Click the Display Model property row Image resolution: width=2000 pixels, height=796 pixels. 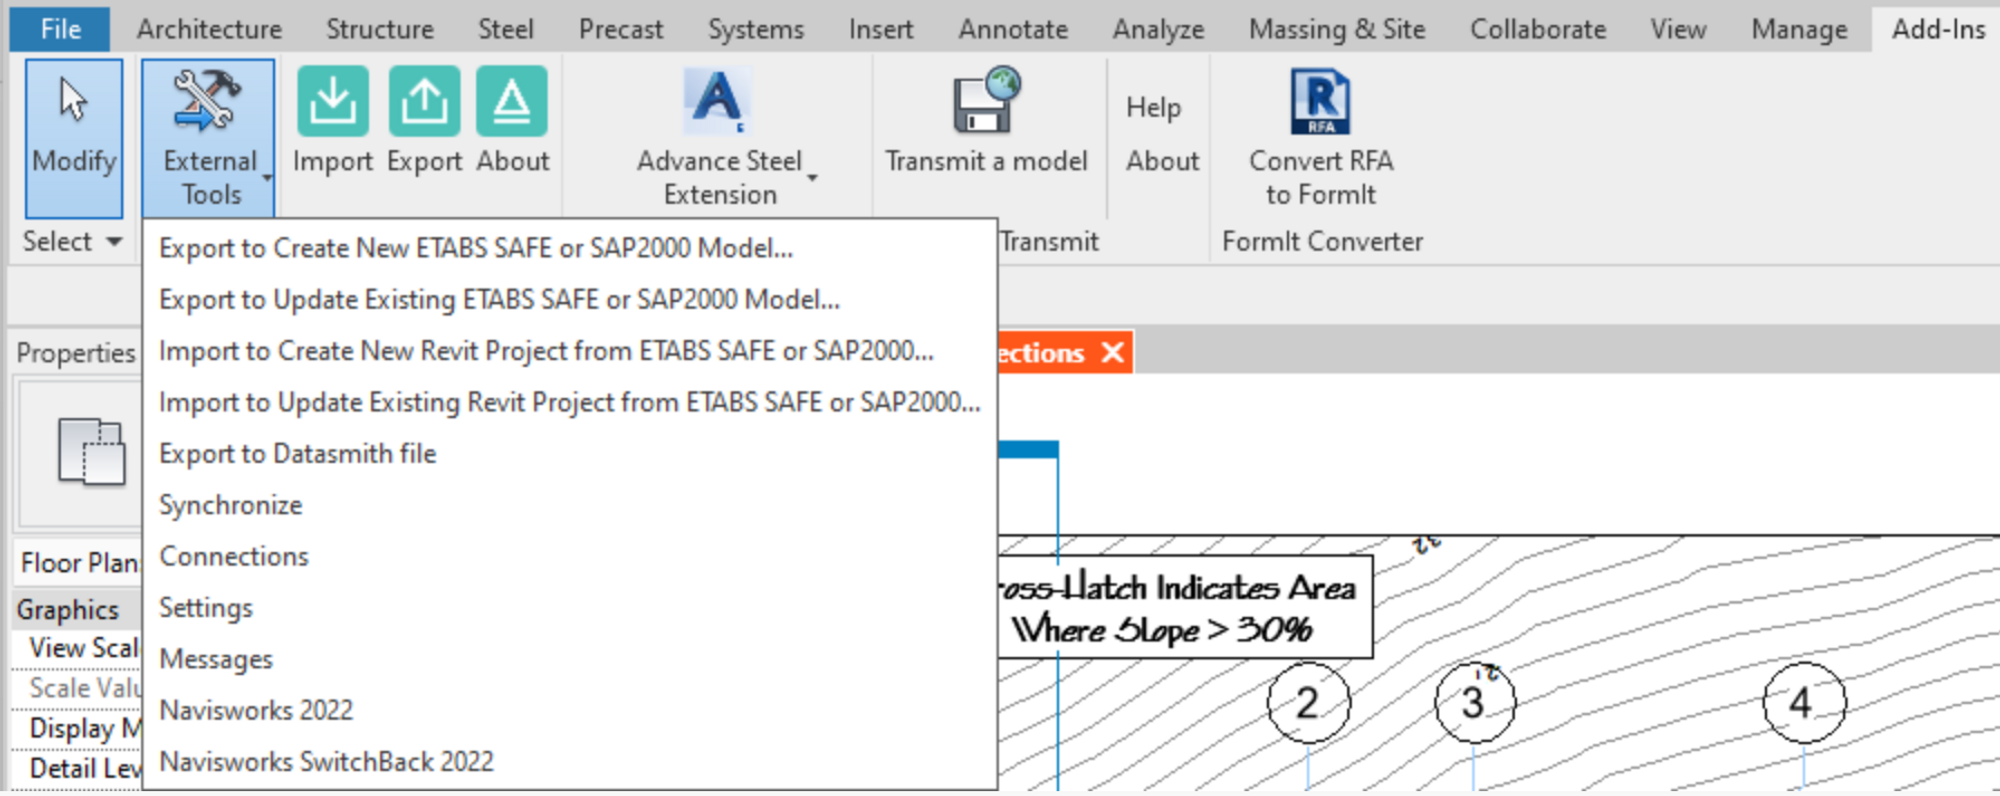77,728
